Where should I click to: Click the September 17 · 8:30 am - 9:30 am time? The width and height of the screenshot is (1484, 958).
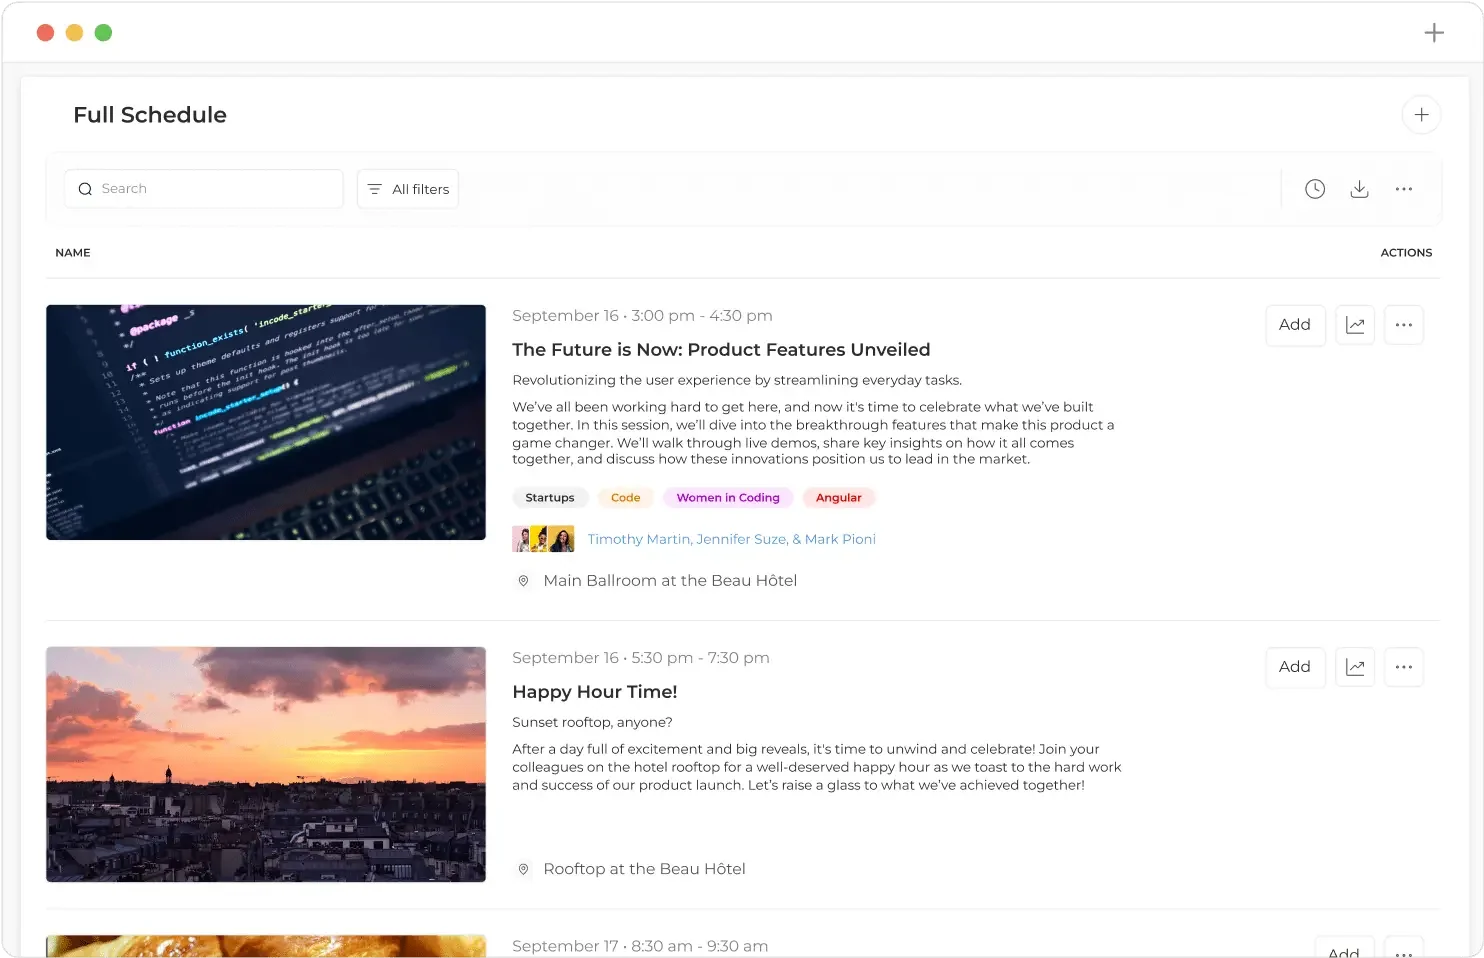pos(640,946)
